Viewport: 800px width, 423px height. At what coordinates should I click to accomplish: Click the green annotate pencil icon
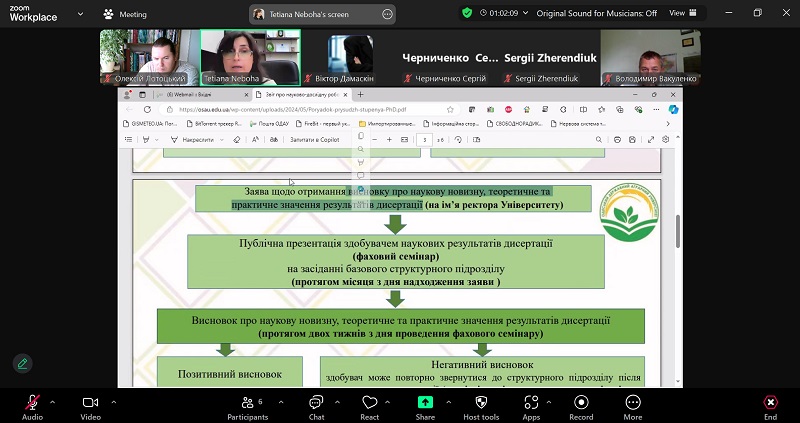coord(22,363)
